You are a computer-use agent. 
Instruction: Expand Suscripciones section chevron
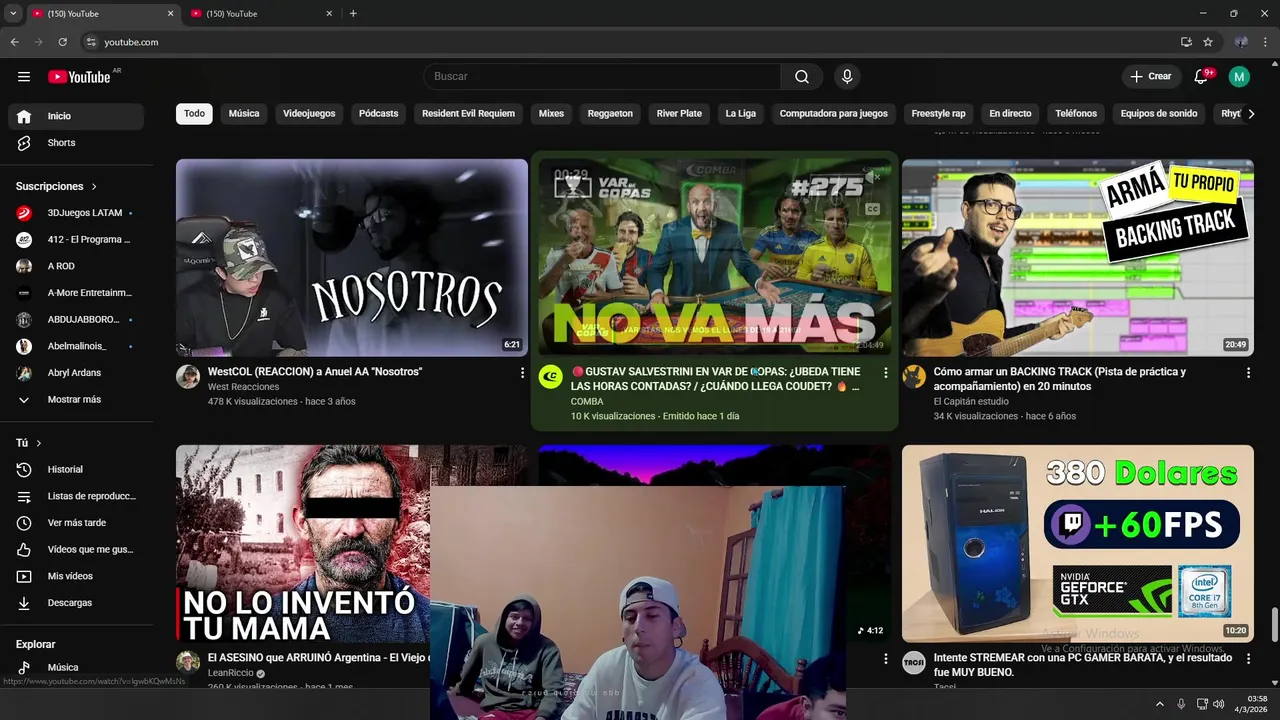click(x=95, y=187)
